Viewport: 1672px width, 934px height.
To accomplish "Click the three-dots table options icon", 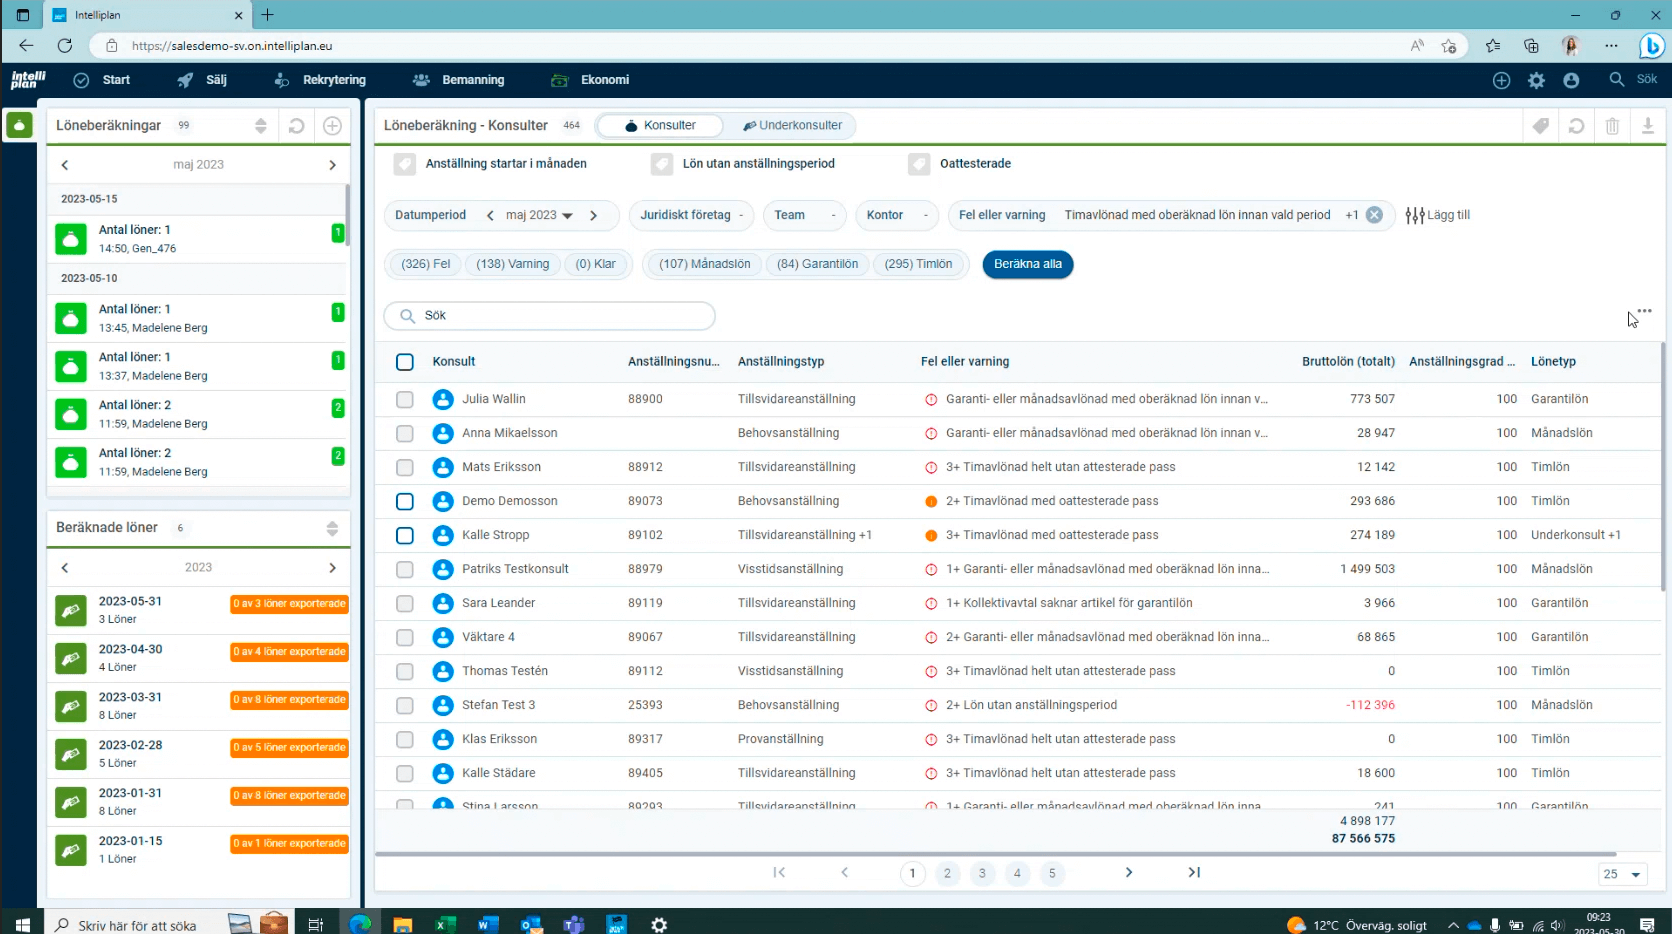I will (1644, 312).
